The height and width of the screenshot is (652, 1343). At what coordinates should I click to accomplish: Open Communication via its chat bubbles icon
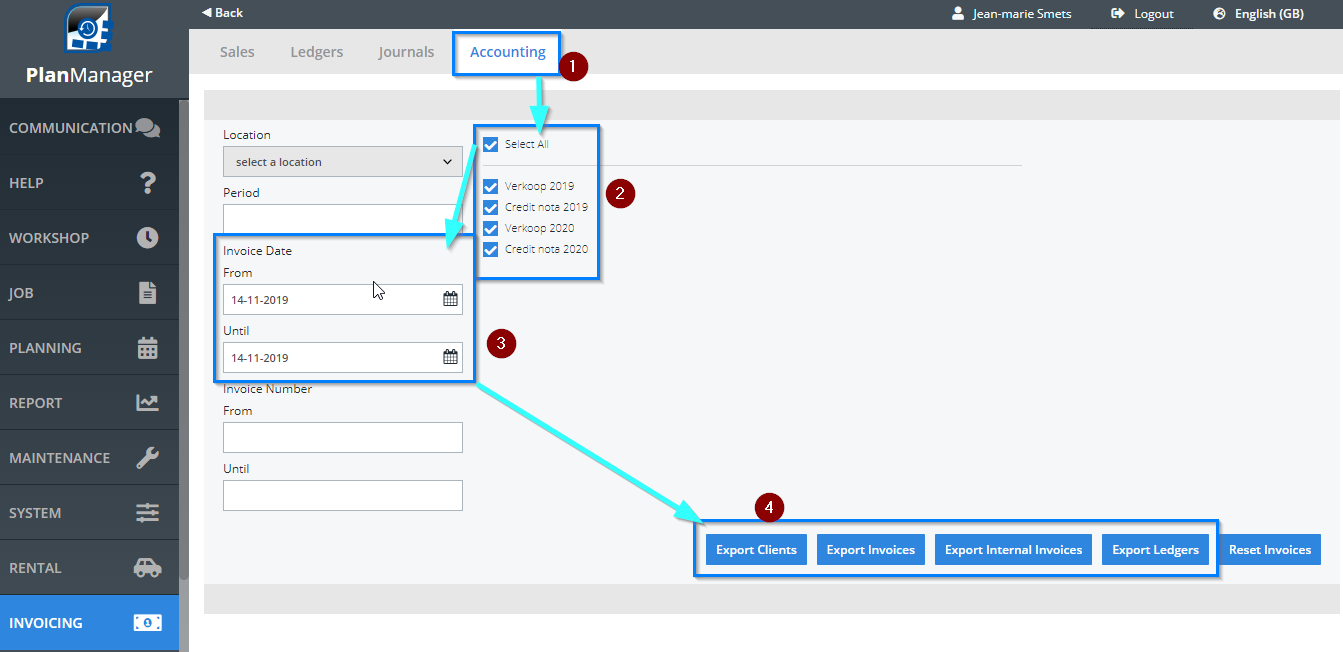click(x=147, y=128)
